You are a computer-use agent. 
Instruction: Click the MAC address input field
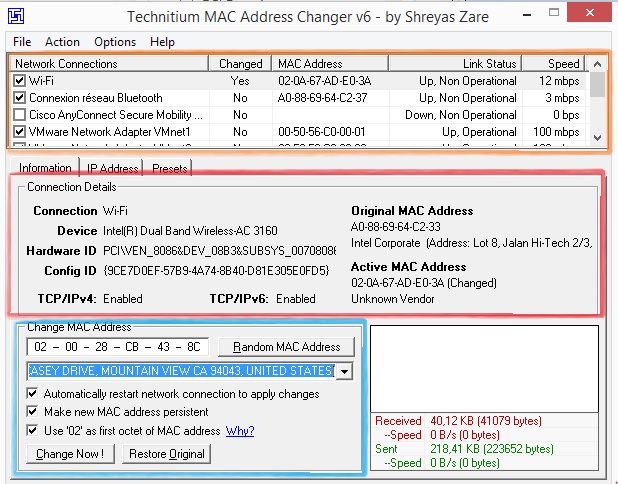point(117,347)
